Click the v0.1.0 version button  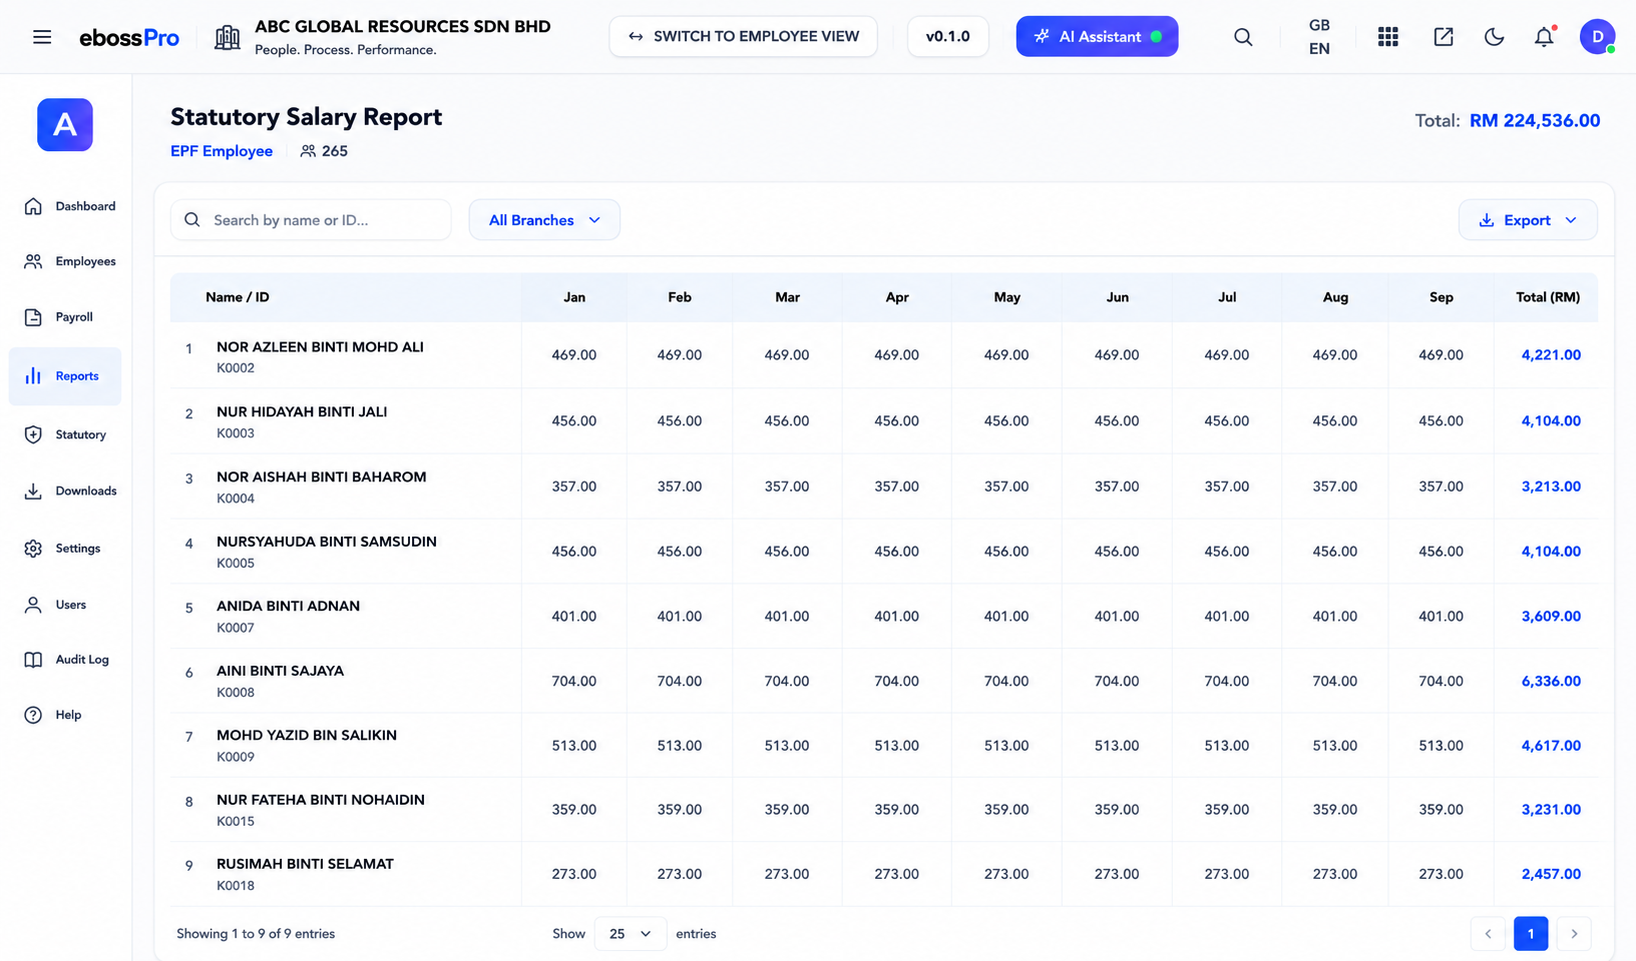pos(948,36)
